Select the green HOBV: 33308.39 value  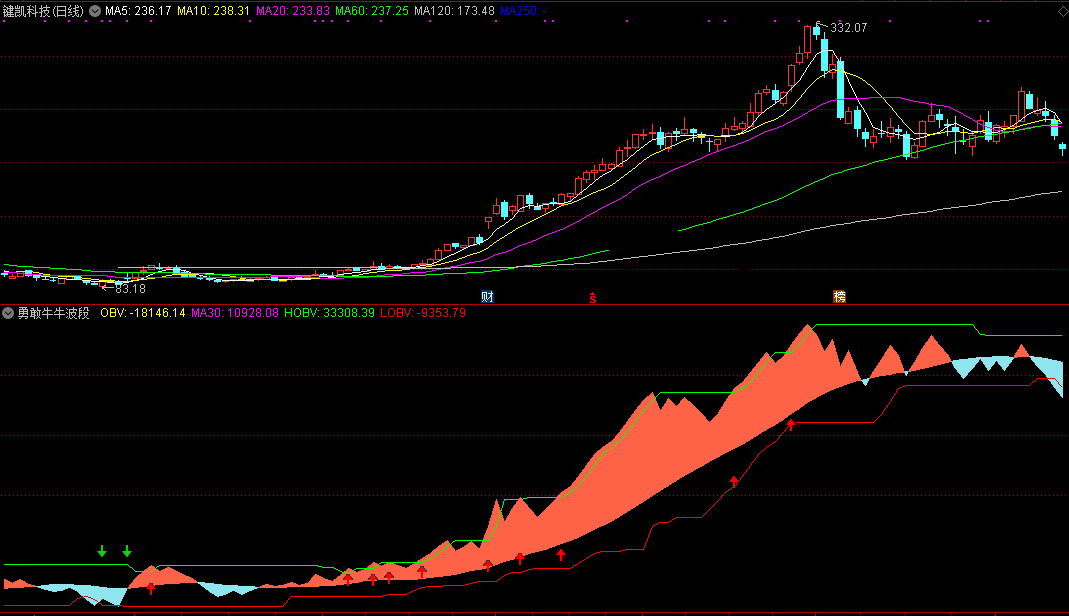[329, 313]
